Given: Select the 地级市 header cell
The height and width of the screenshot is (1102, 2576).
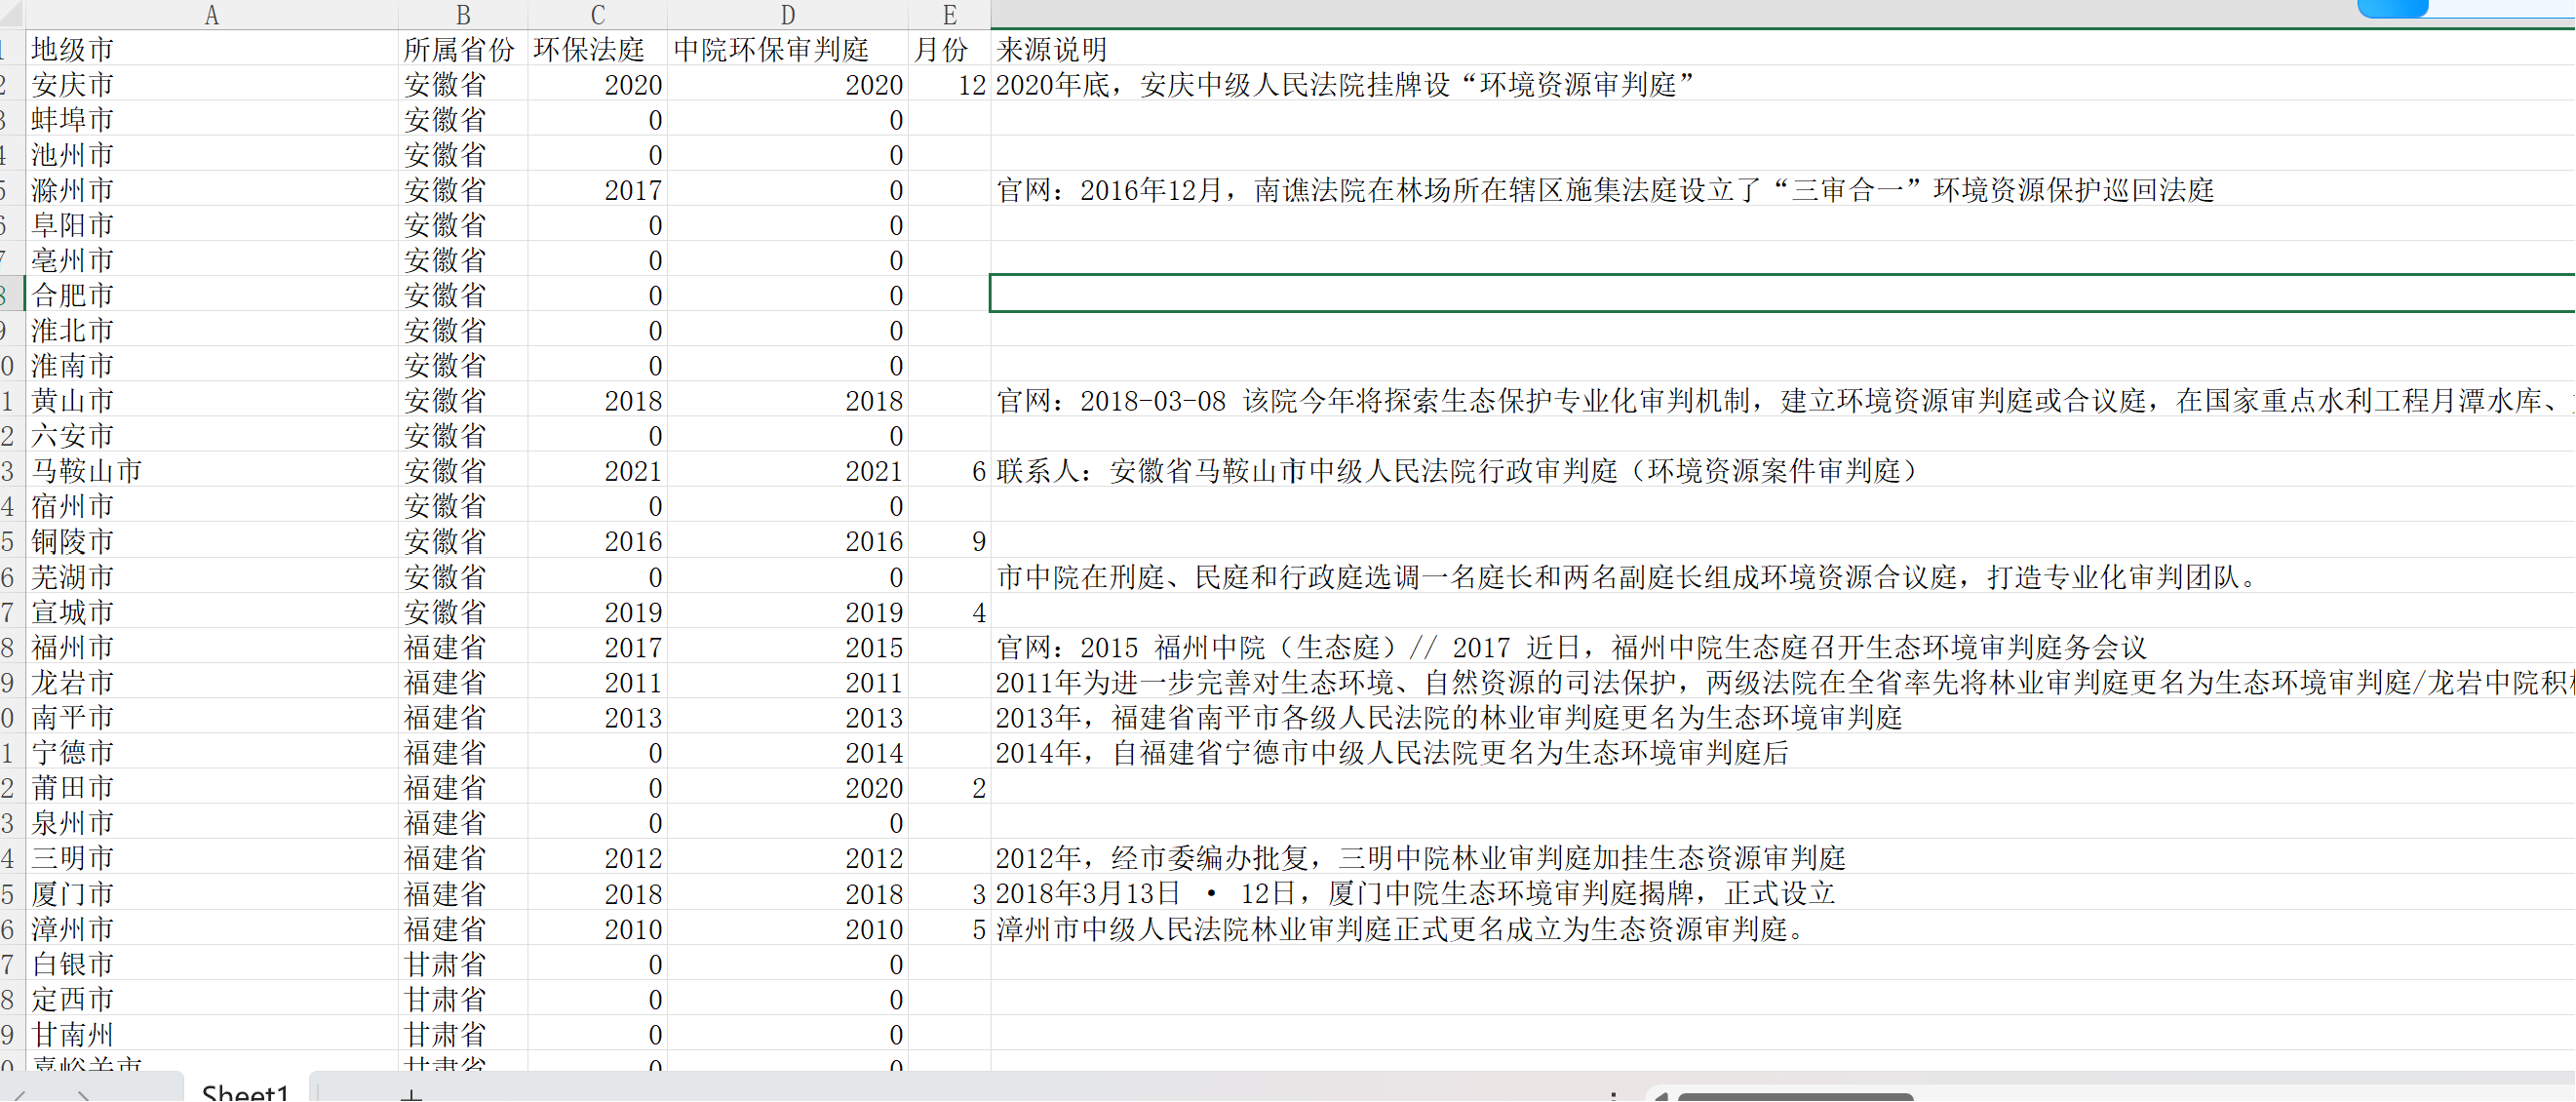Looking at the screenshot, I should (72, 49).
